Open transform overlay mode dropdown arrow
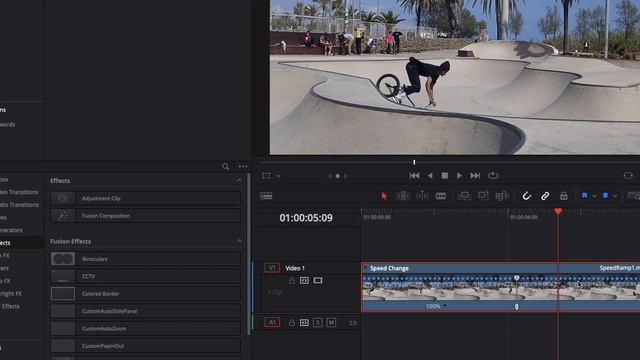Viewport: 640px width, 360px height. [x=278, y=176]
